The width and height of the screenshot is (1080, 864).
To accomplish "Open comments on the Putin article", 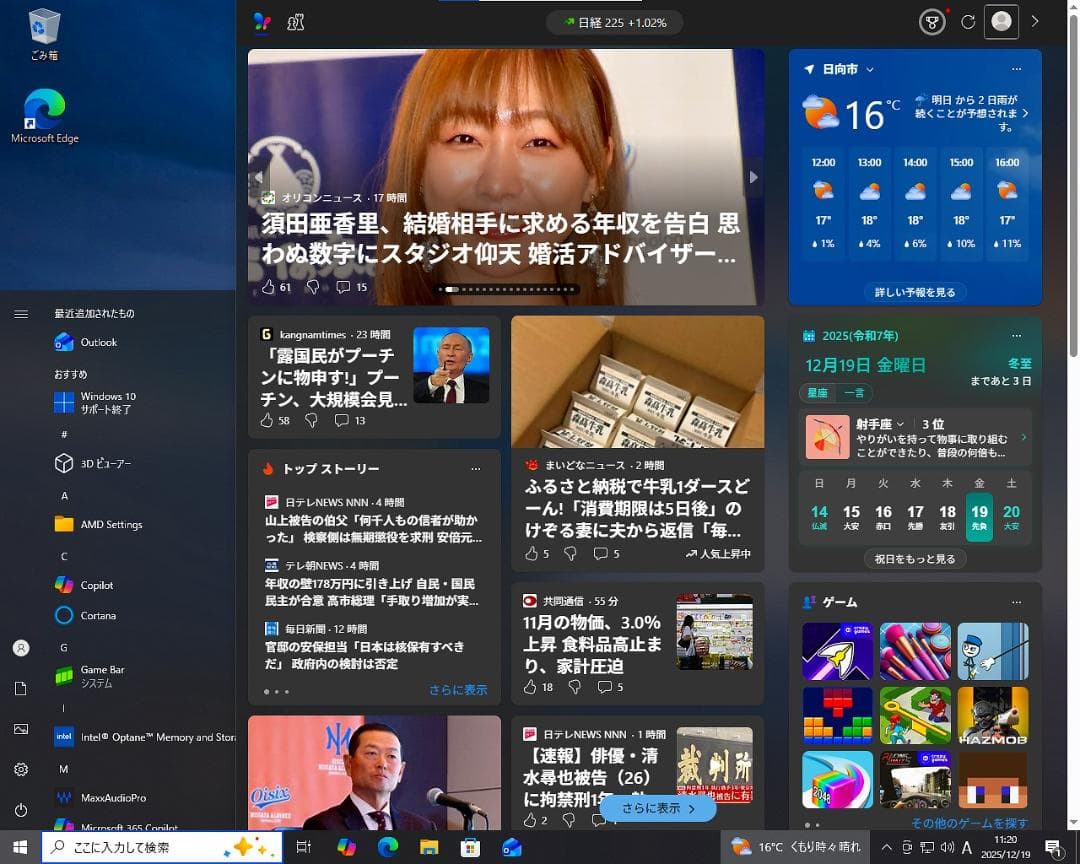I will pos(344,420).
